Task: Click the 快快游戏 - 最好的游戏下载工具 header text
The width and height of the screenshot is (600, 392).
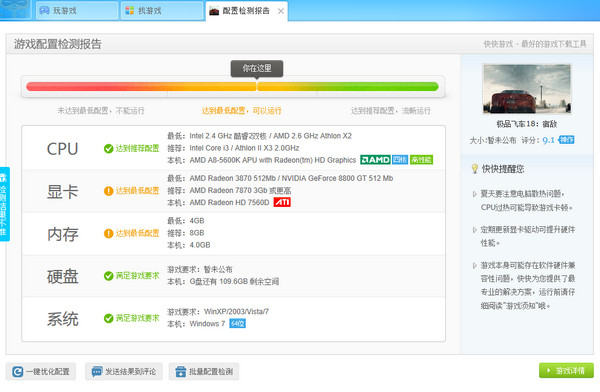Action: point(535,44)
